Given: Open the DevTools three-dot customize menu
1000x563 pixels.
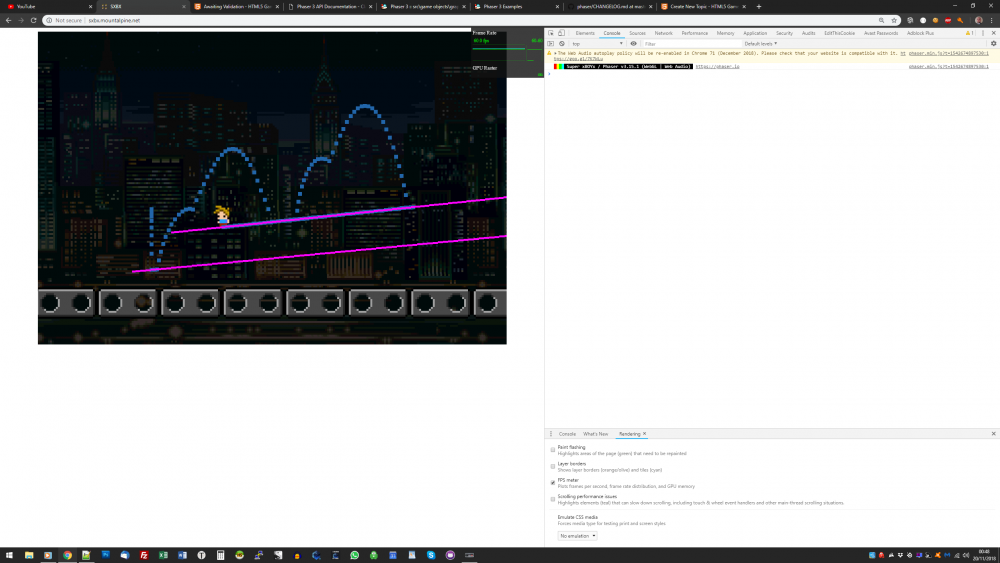Looking at the screenshot, I should click(983, 33).
